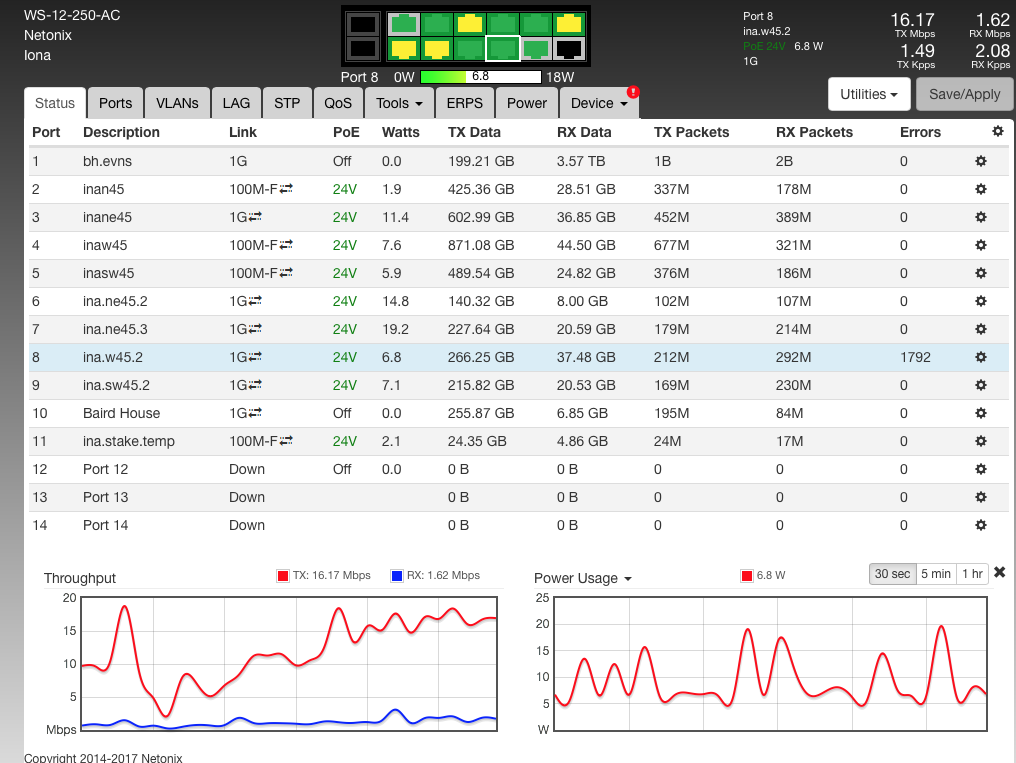Click port 11 icon in switch diagram
Viewport: 1016px width, 763px height.
click(569, 24)
